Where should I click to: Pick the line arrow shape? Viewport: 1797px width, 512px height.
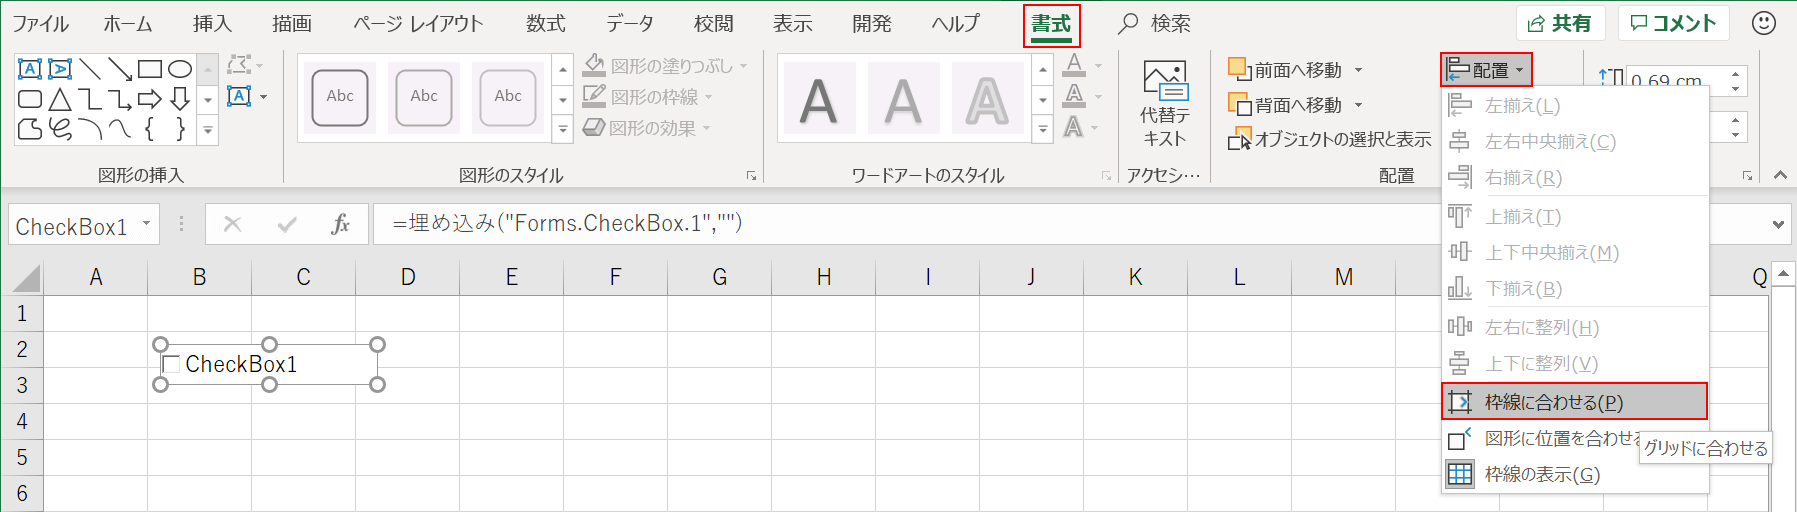120,69
